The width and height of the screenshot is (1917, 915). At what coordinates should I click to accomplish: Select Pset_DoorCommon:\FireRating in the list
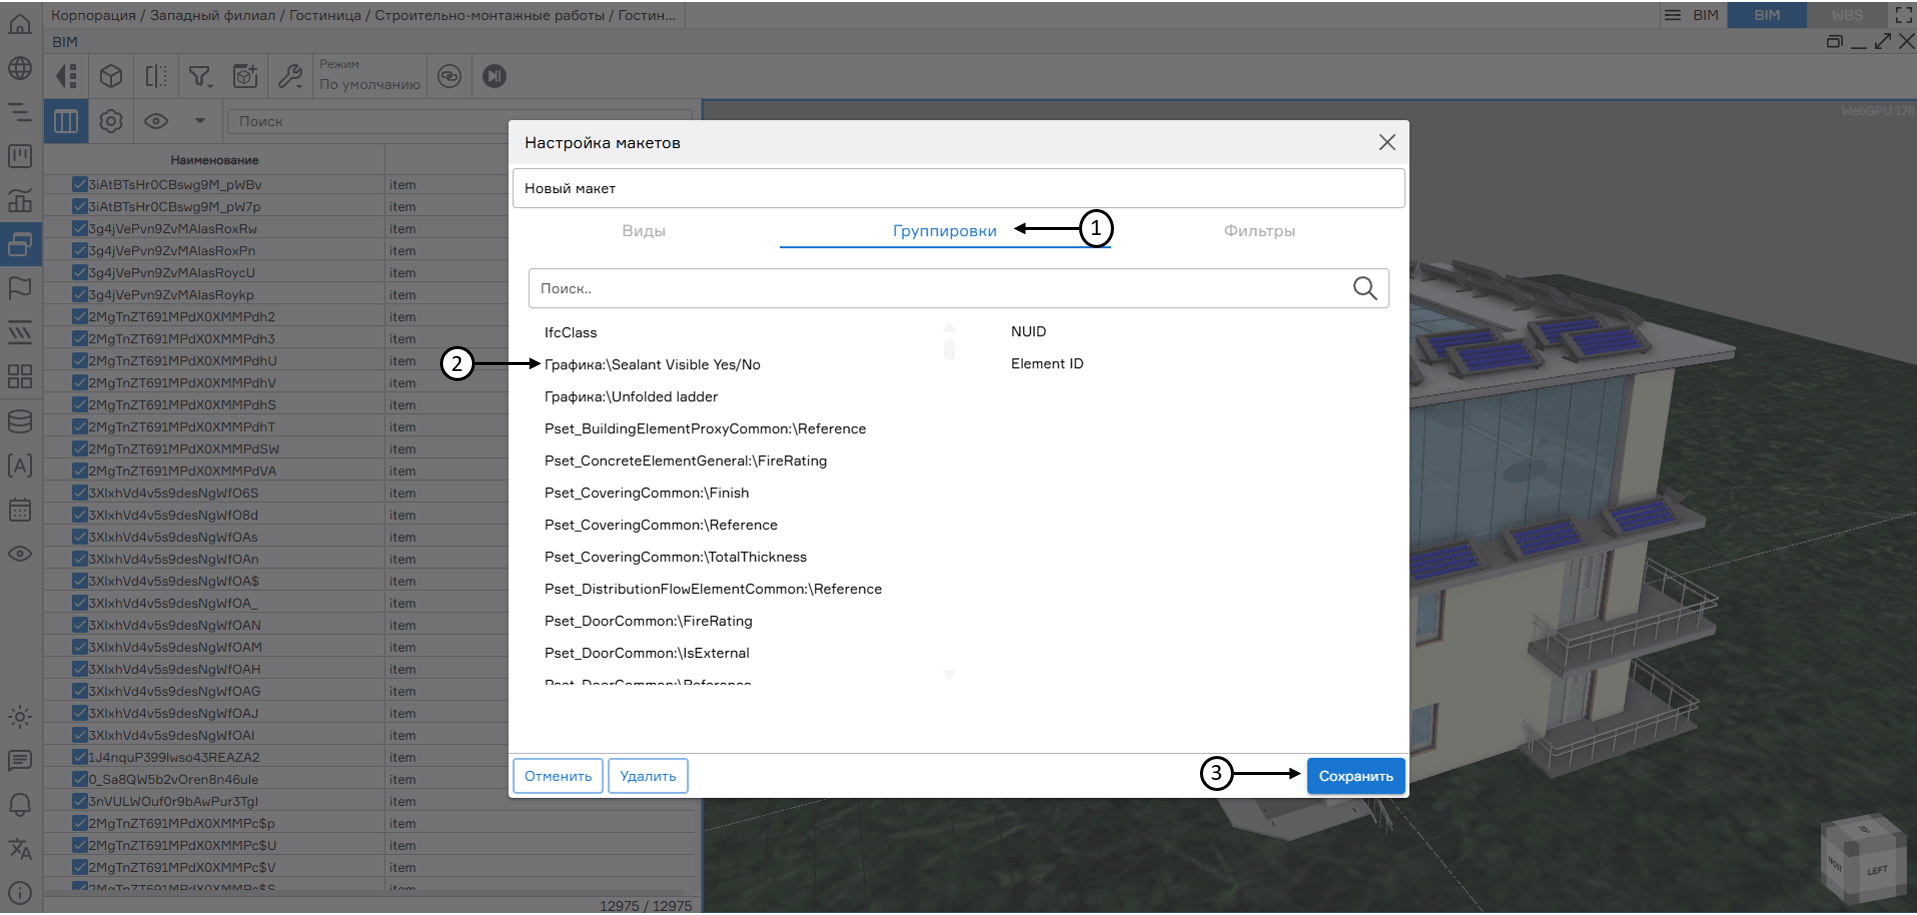point(648,621)
